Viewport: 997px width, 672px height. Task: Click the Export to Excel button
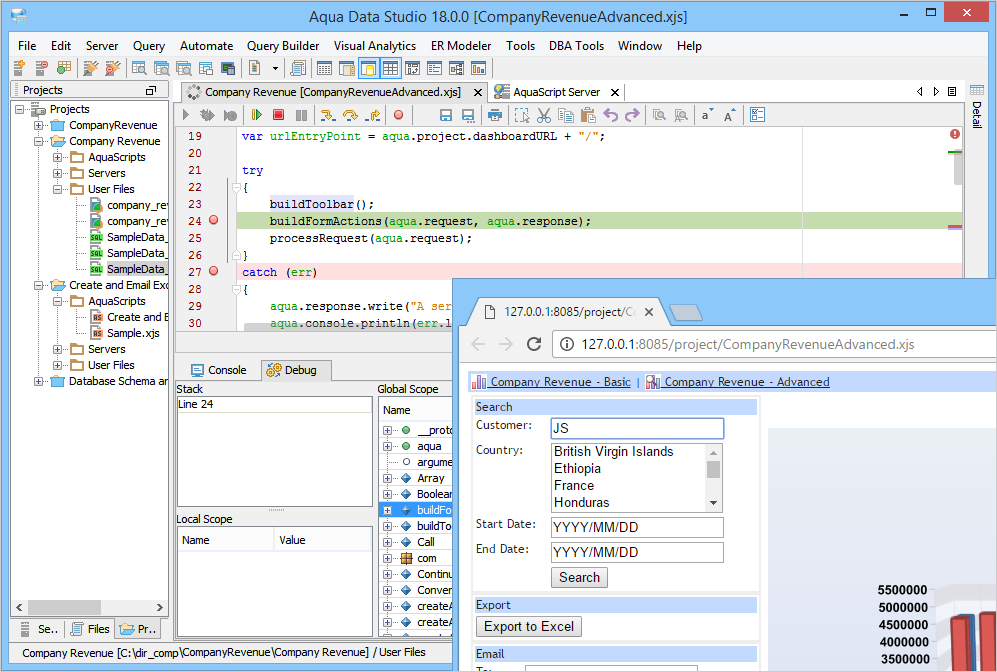pos(528,626)
